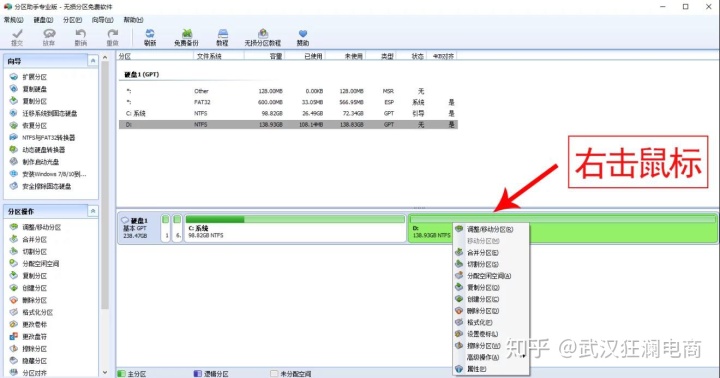Image resolution: width=720 pixels, height=378 pixels.
Task: Click the 未使用 column header
Action: tap(345, 56)
